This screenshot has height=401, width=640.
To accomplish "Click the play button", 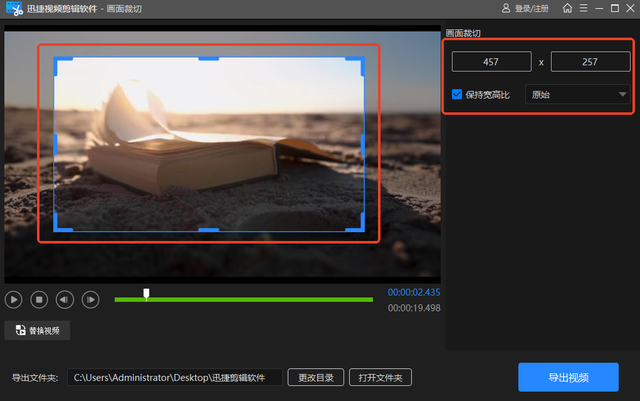I will pyautogui.click(x=13, y=300).
